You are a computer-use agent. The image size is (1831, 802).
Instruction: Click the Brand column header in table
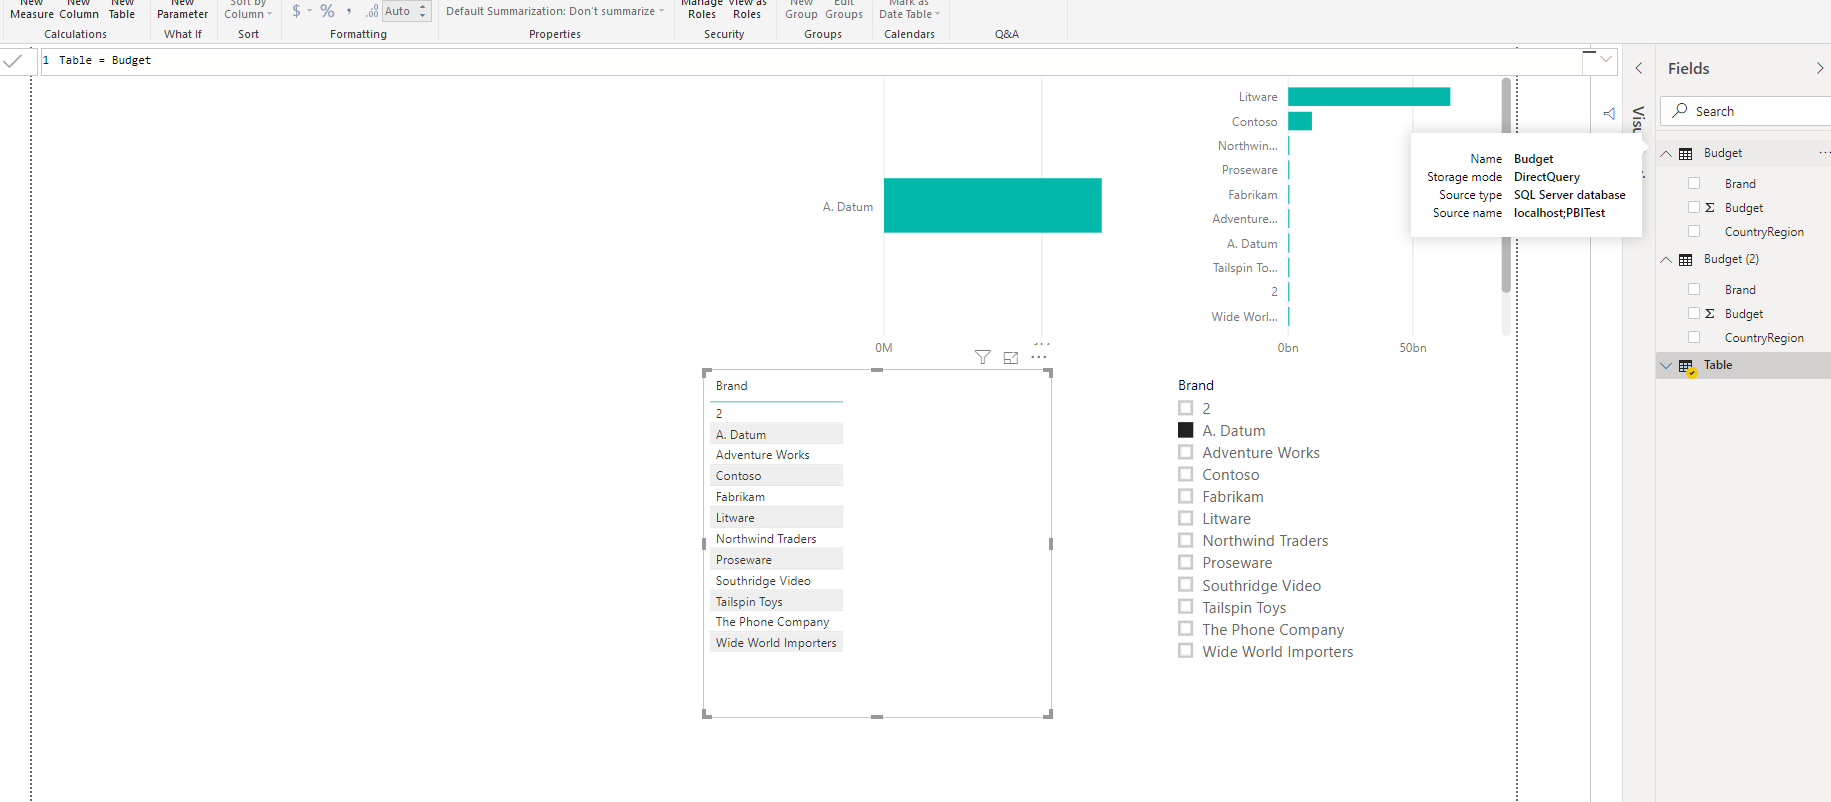732,386
